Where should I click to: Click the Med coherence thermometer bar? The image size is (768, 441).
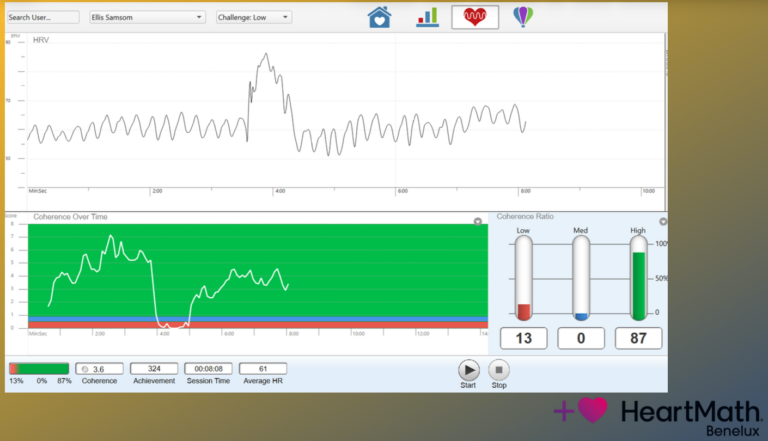click(581, 278)
